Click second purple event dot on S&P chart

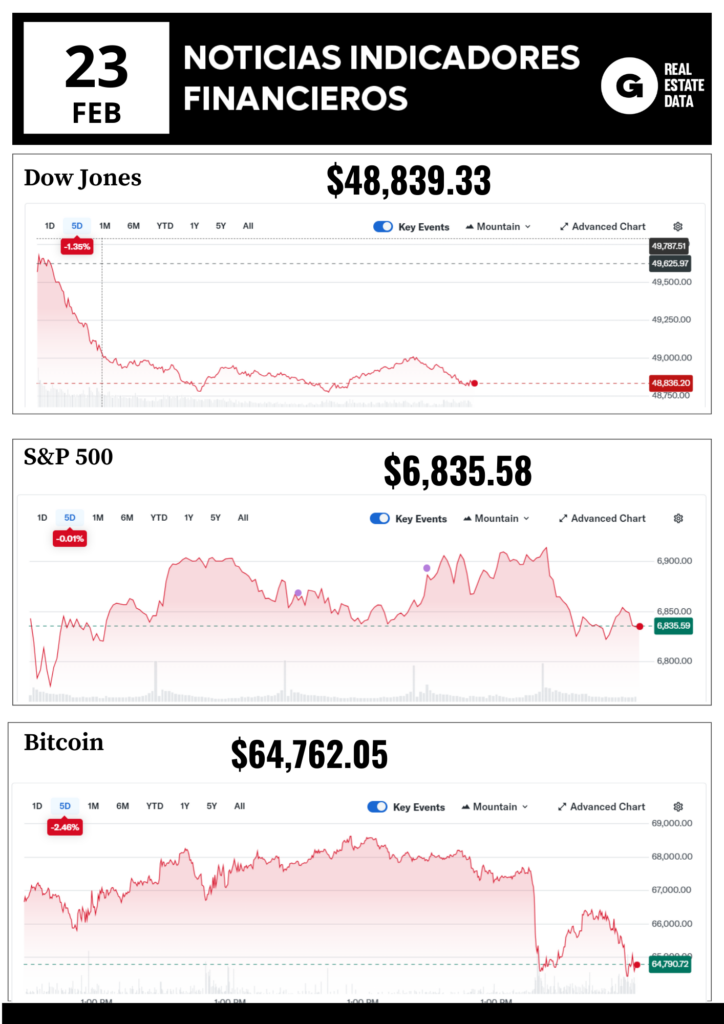tap(427, 568)
